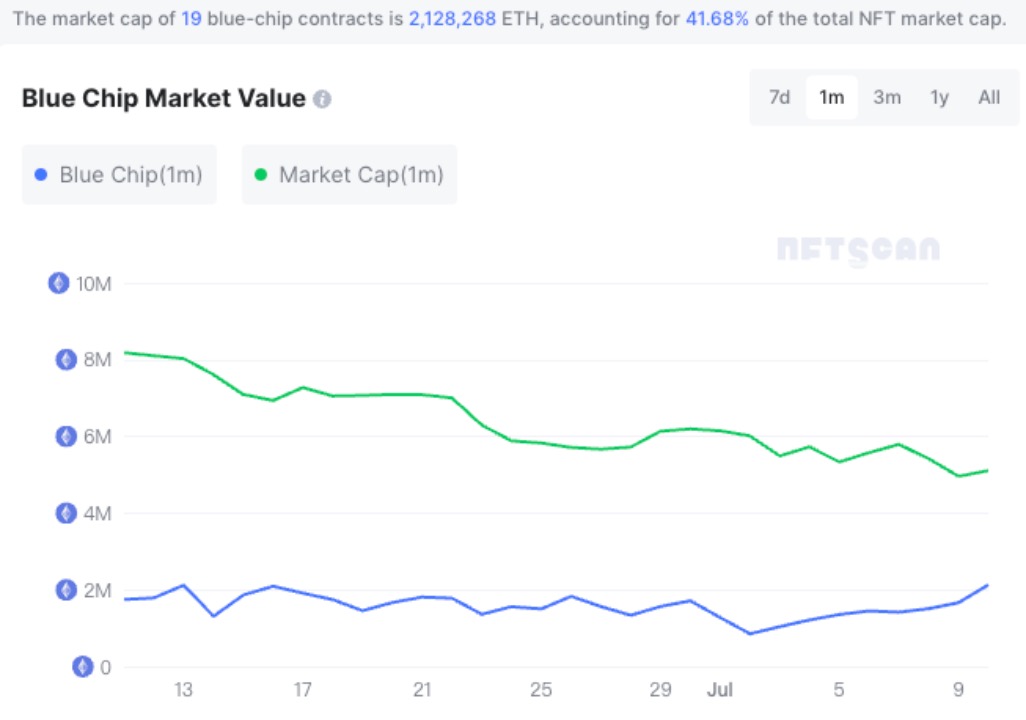This screenshot has height=720, width=1026.
Task: Click the NFTScan watermark logo
Action: (858, 250)
